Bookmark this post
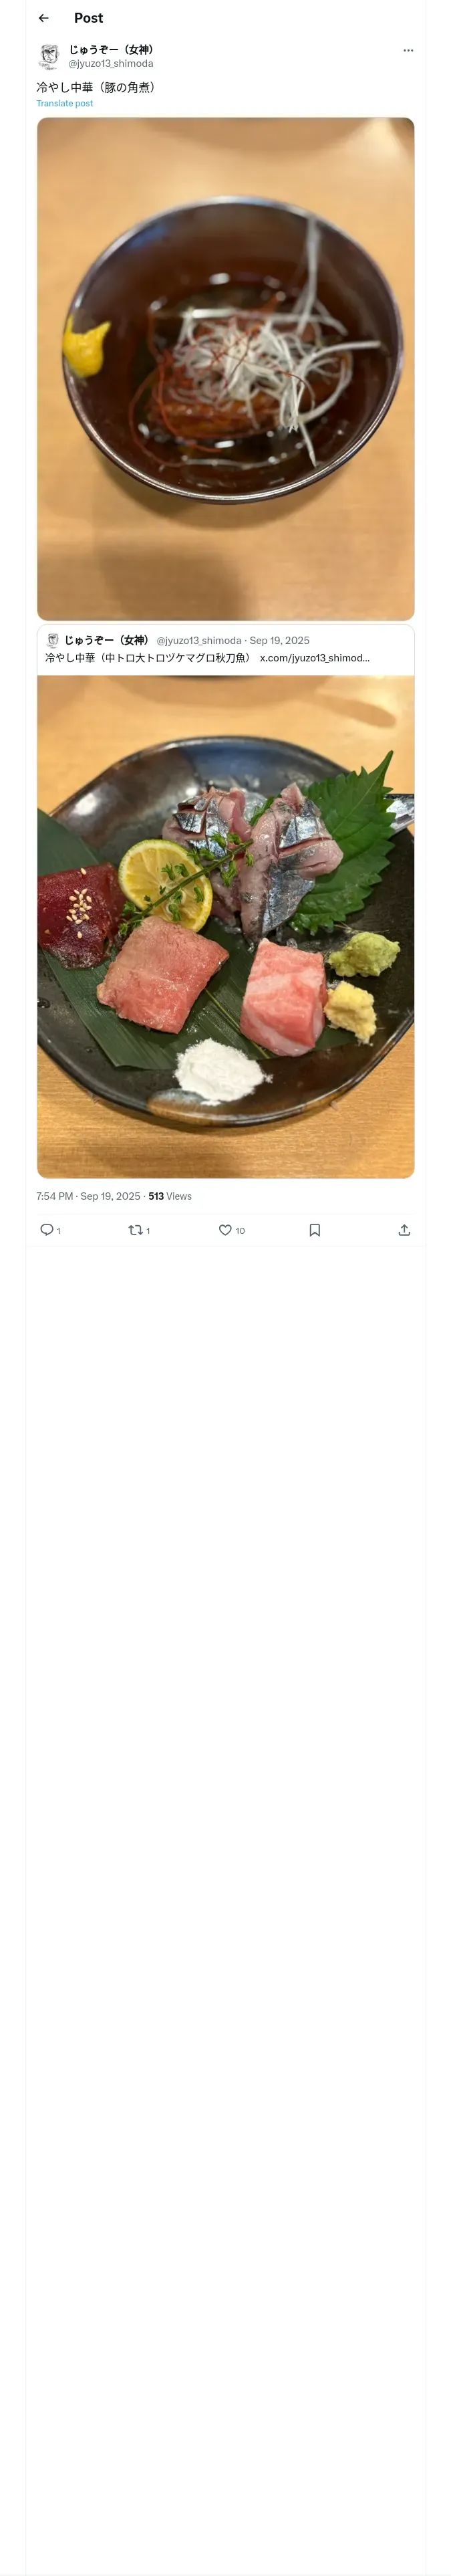 pos(314,1229)
